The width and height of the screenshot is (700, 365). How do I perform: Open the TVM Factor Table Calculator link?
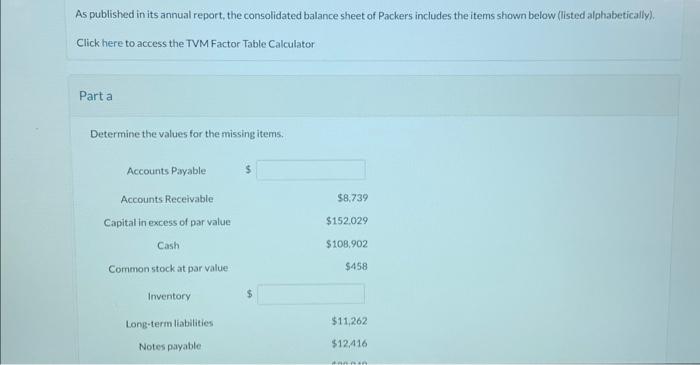(195, 44)
